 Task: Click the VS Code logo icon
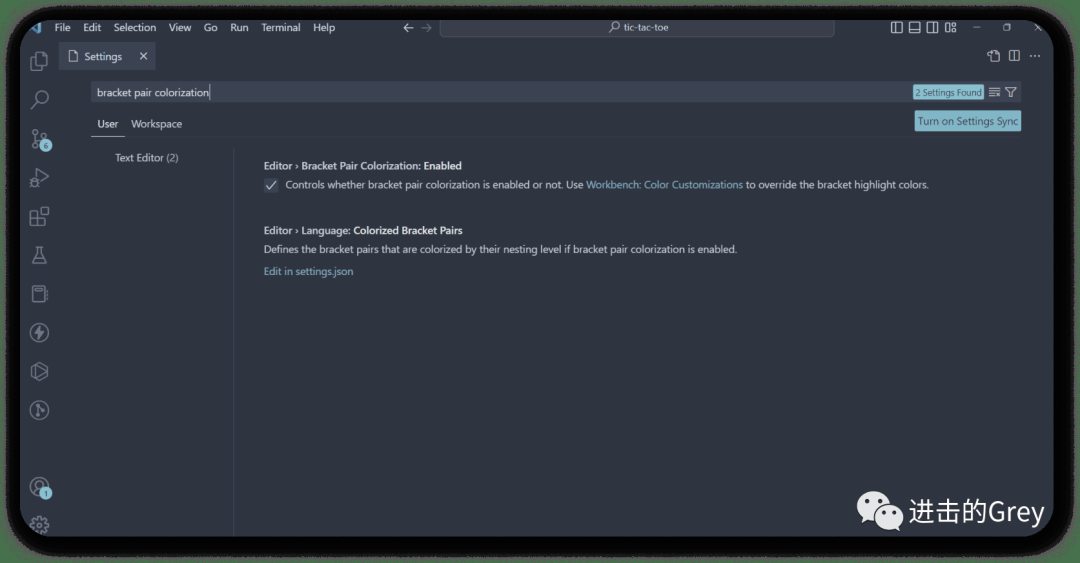tap(37, 28)
